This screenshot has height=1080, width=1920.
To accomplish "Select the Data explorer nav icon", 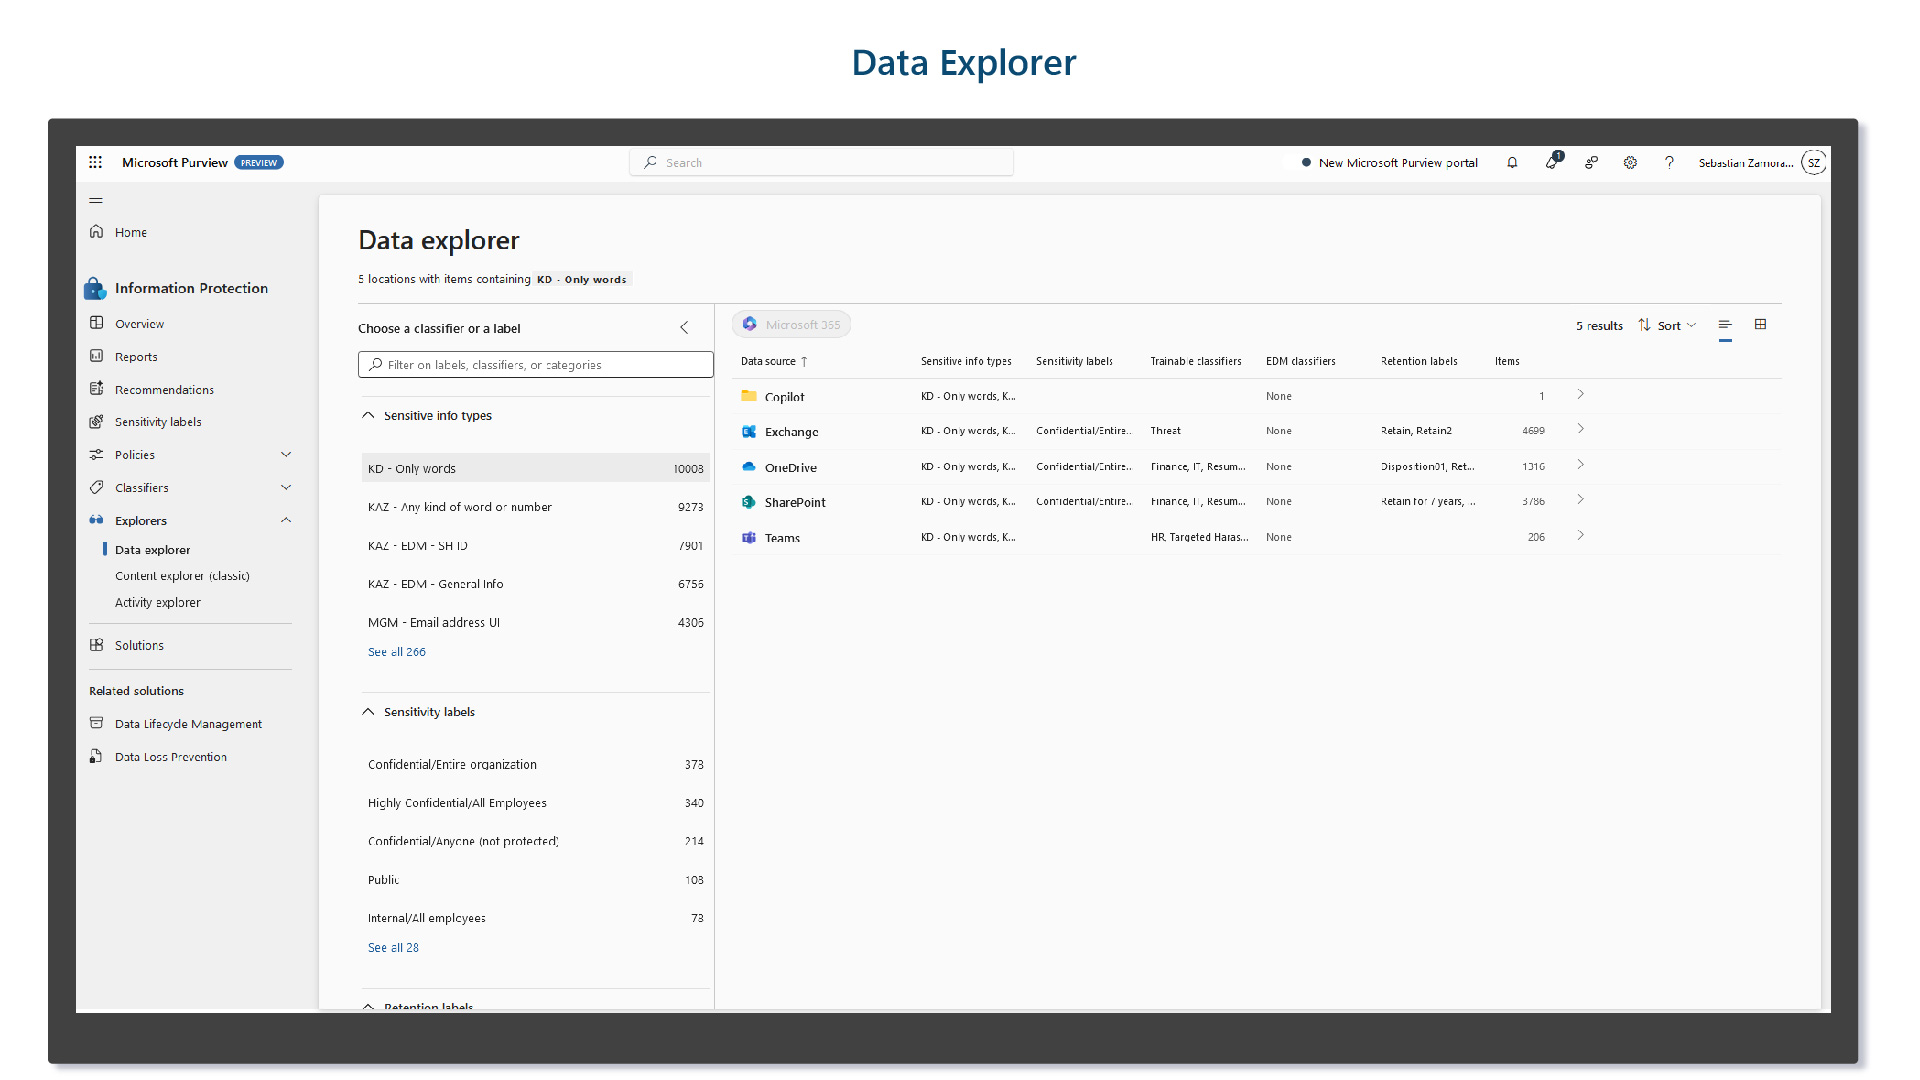I will (x=107, y=549).
